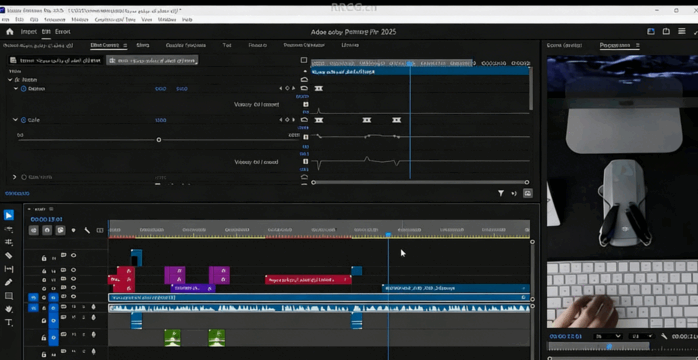This screenshot has width=698, height=360.
Task: Toggle lock on the topmost video track
Action: [44, 258]
